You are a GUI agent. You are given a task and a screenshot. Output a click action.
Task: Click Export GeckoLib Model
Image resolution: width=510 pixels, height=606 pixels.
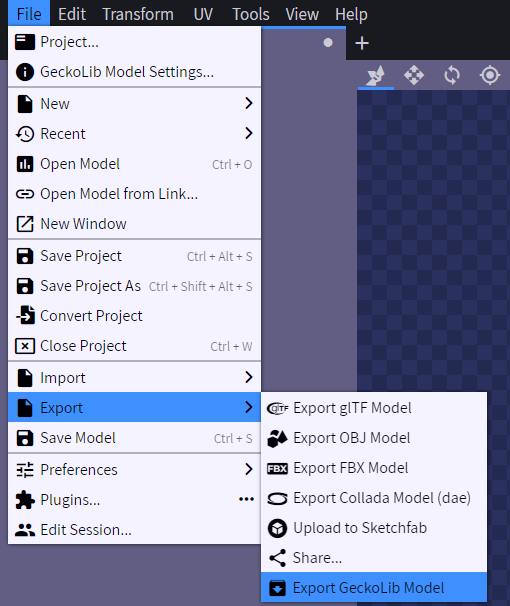click(x=374, y=587)
